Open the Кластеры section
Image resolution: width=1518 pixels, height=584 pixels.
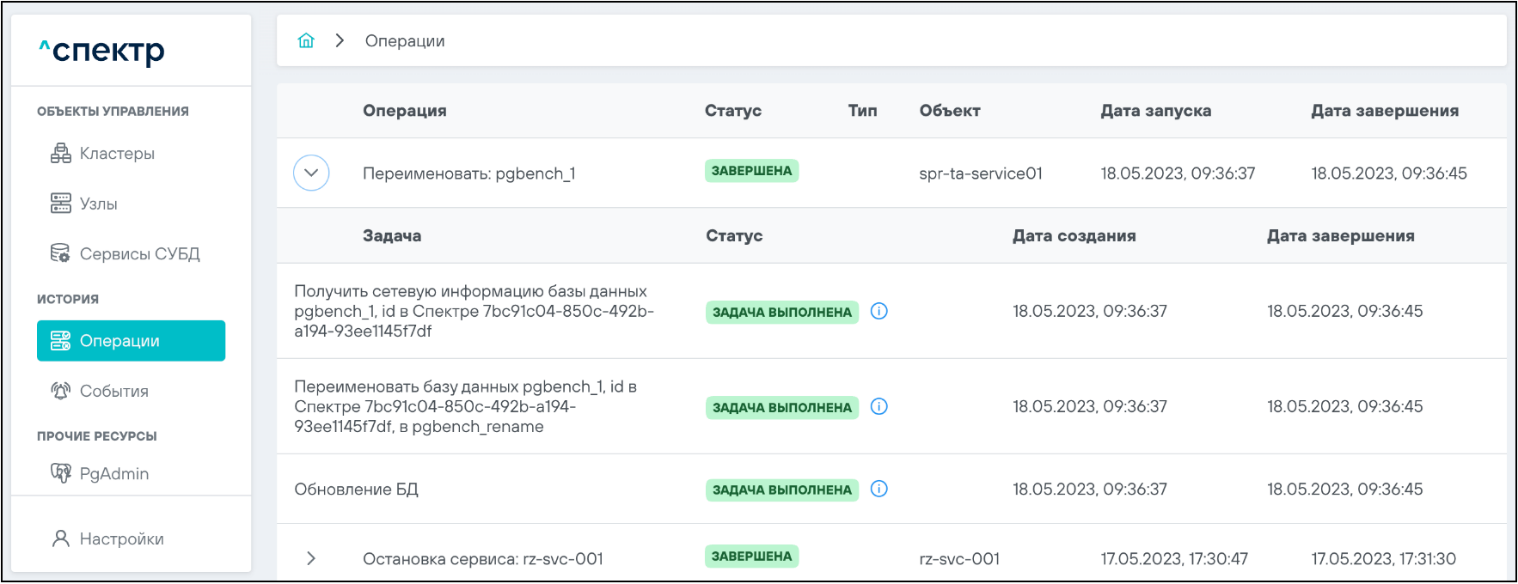tap(117, 154)
